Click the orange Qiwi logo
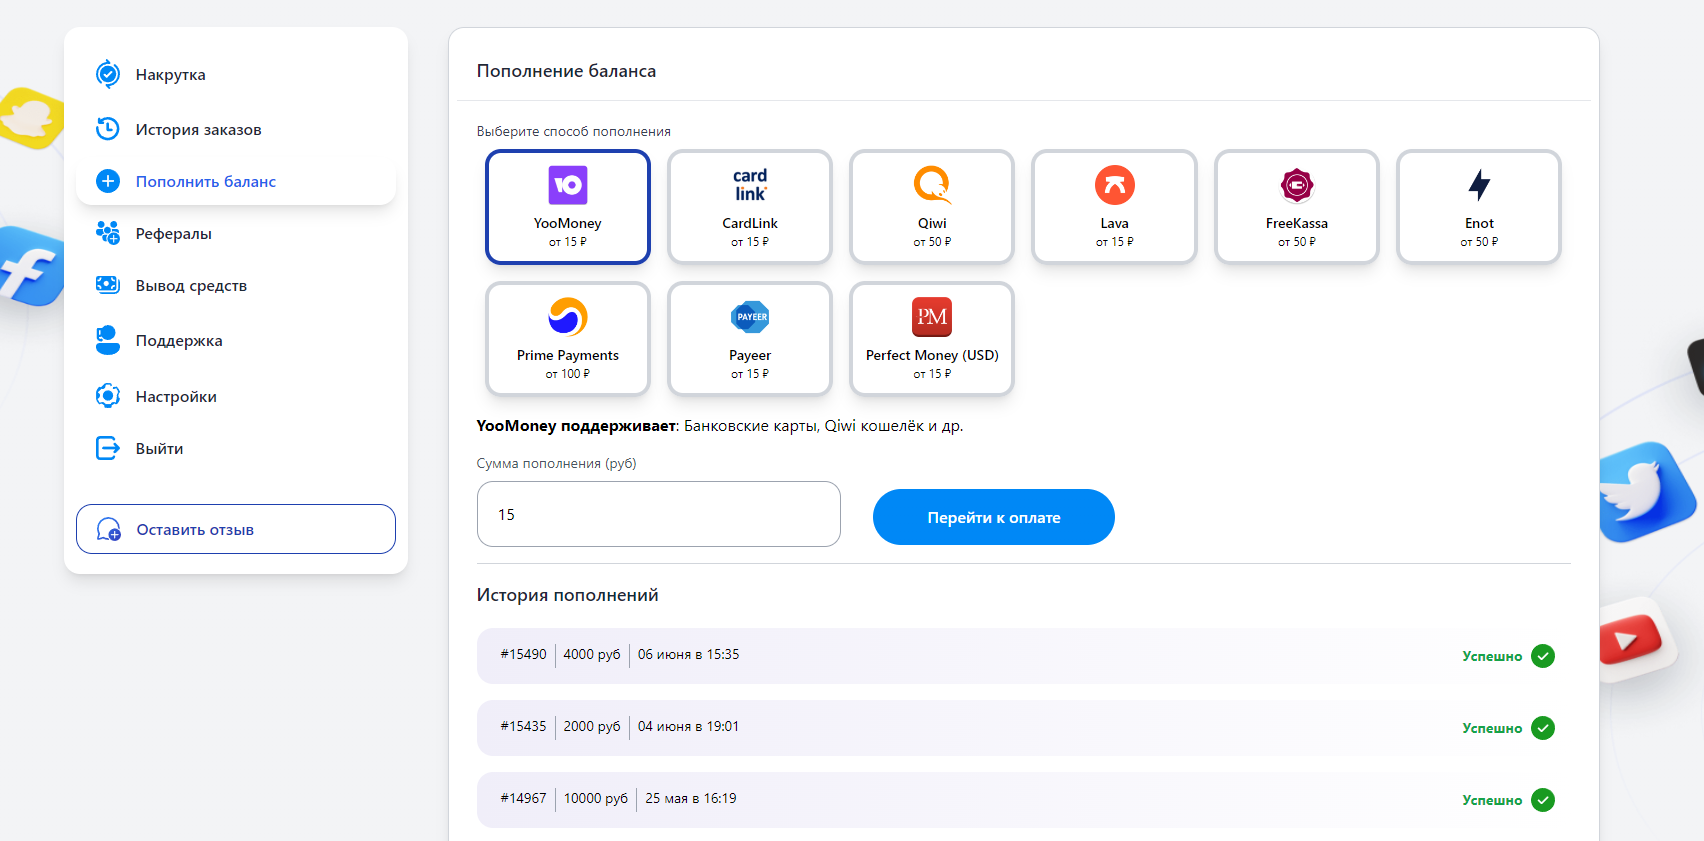1704x841 pixels. [x=932, y=185]
